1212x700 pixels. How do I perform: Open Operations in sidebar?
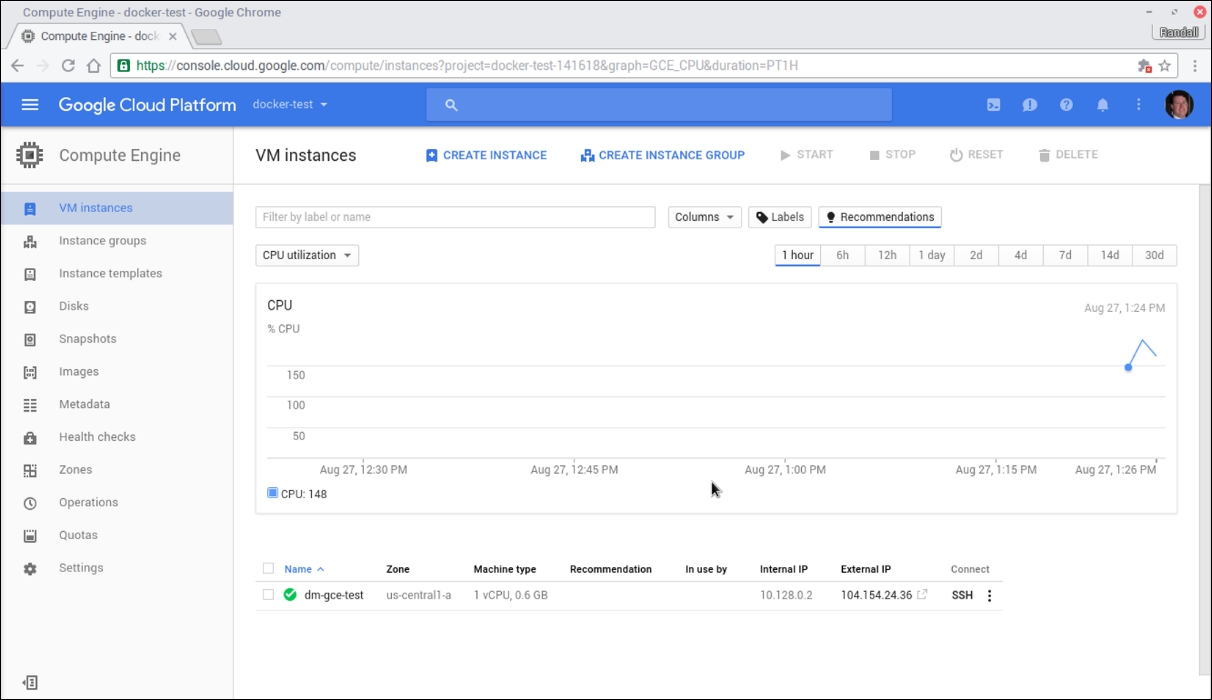click(116, 503)
